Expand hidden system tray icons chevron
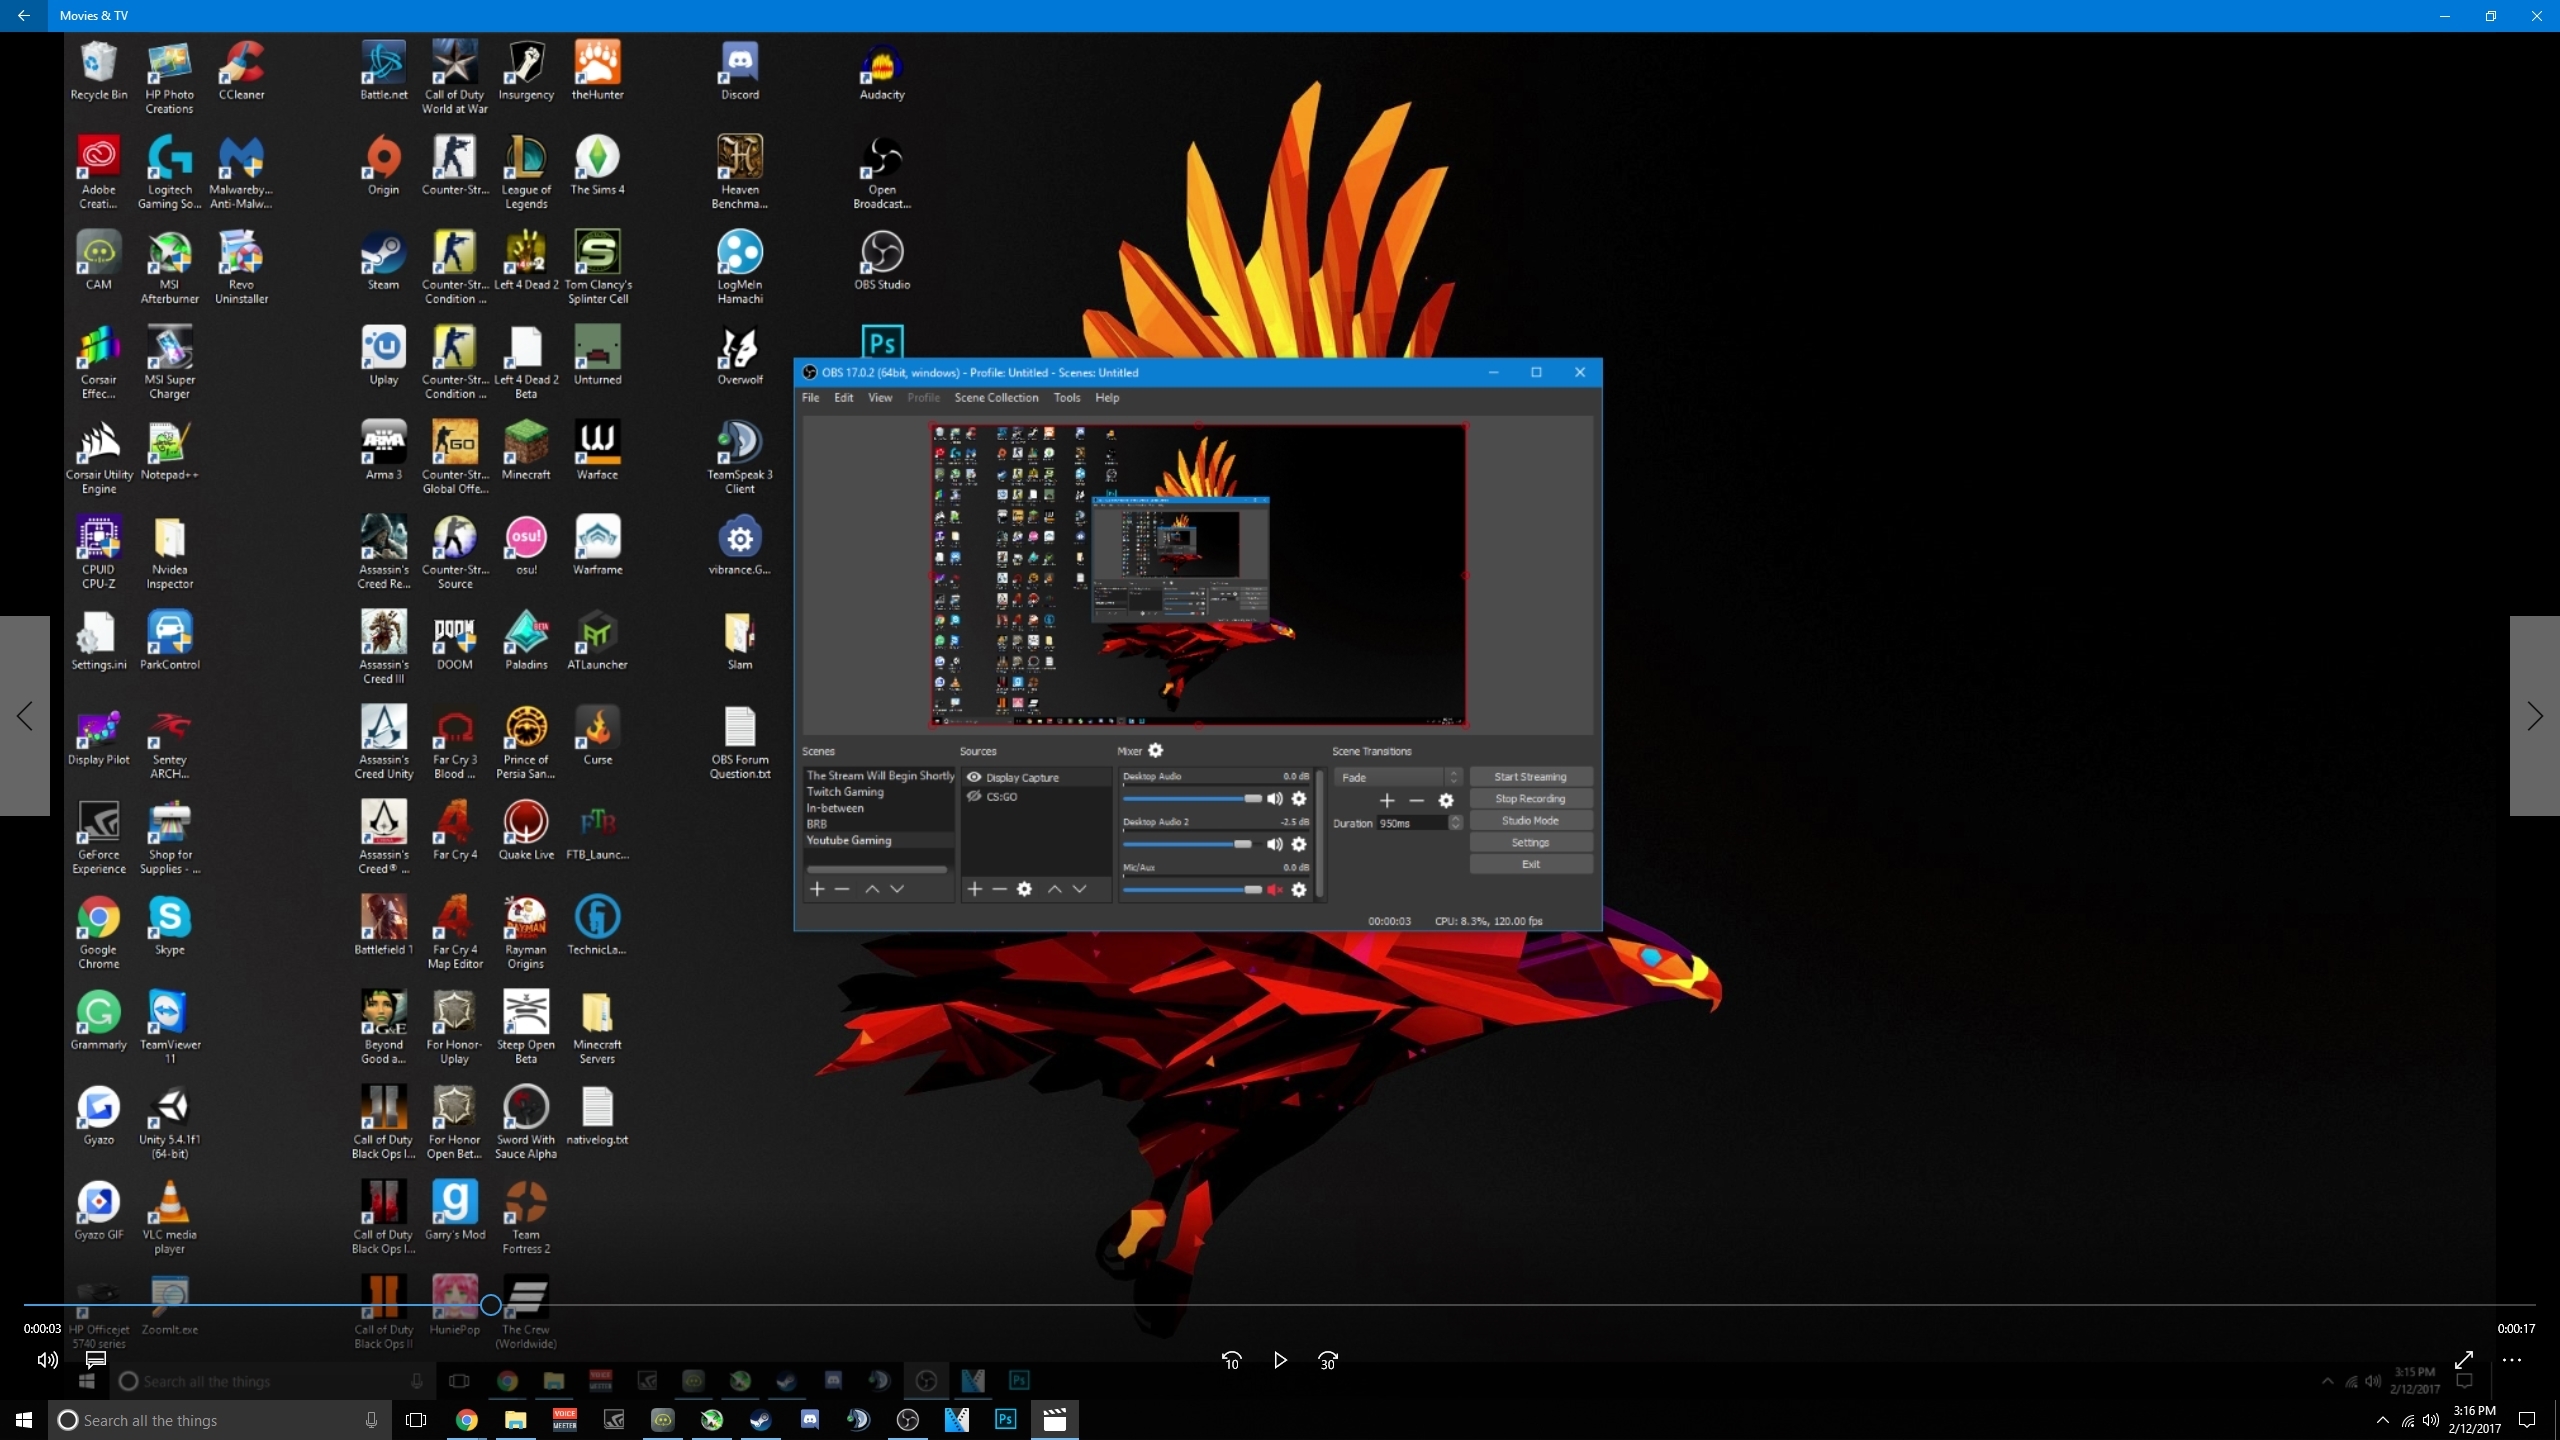The height and width of the screenshot is (1440, 2560). tap(2382, 1420)
